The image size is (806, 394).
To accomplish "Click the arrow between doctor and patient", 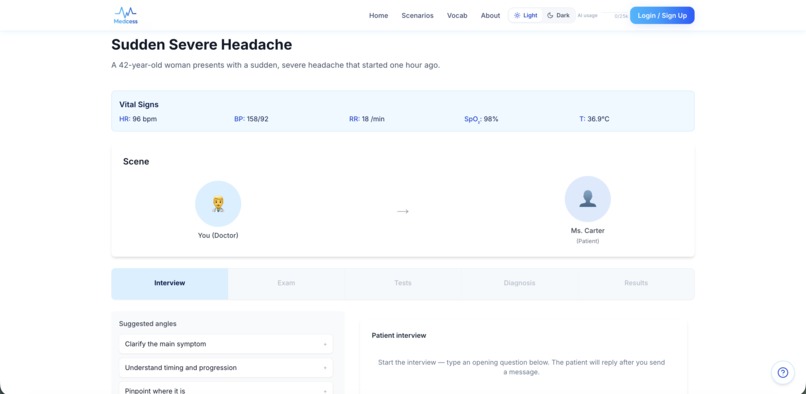I will click(403, 211).
